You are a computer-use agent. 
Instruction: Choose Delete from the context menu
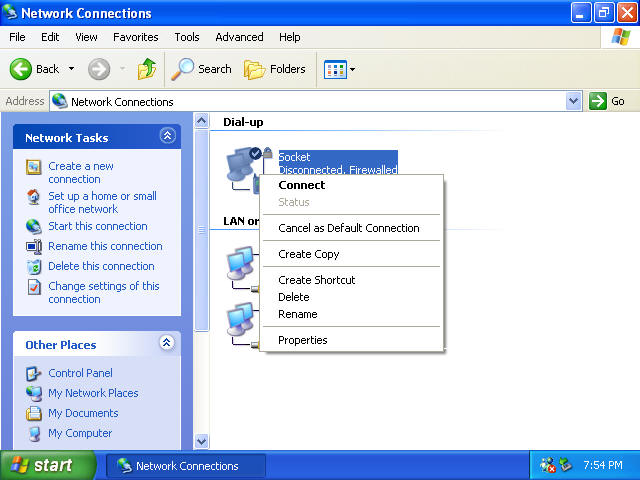(x=352, y=297)
